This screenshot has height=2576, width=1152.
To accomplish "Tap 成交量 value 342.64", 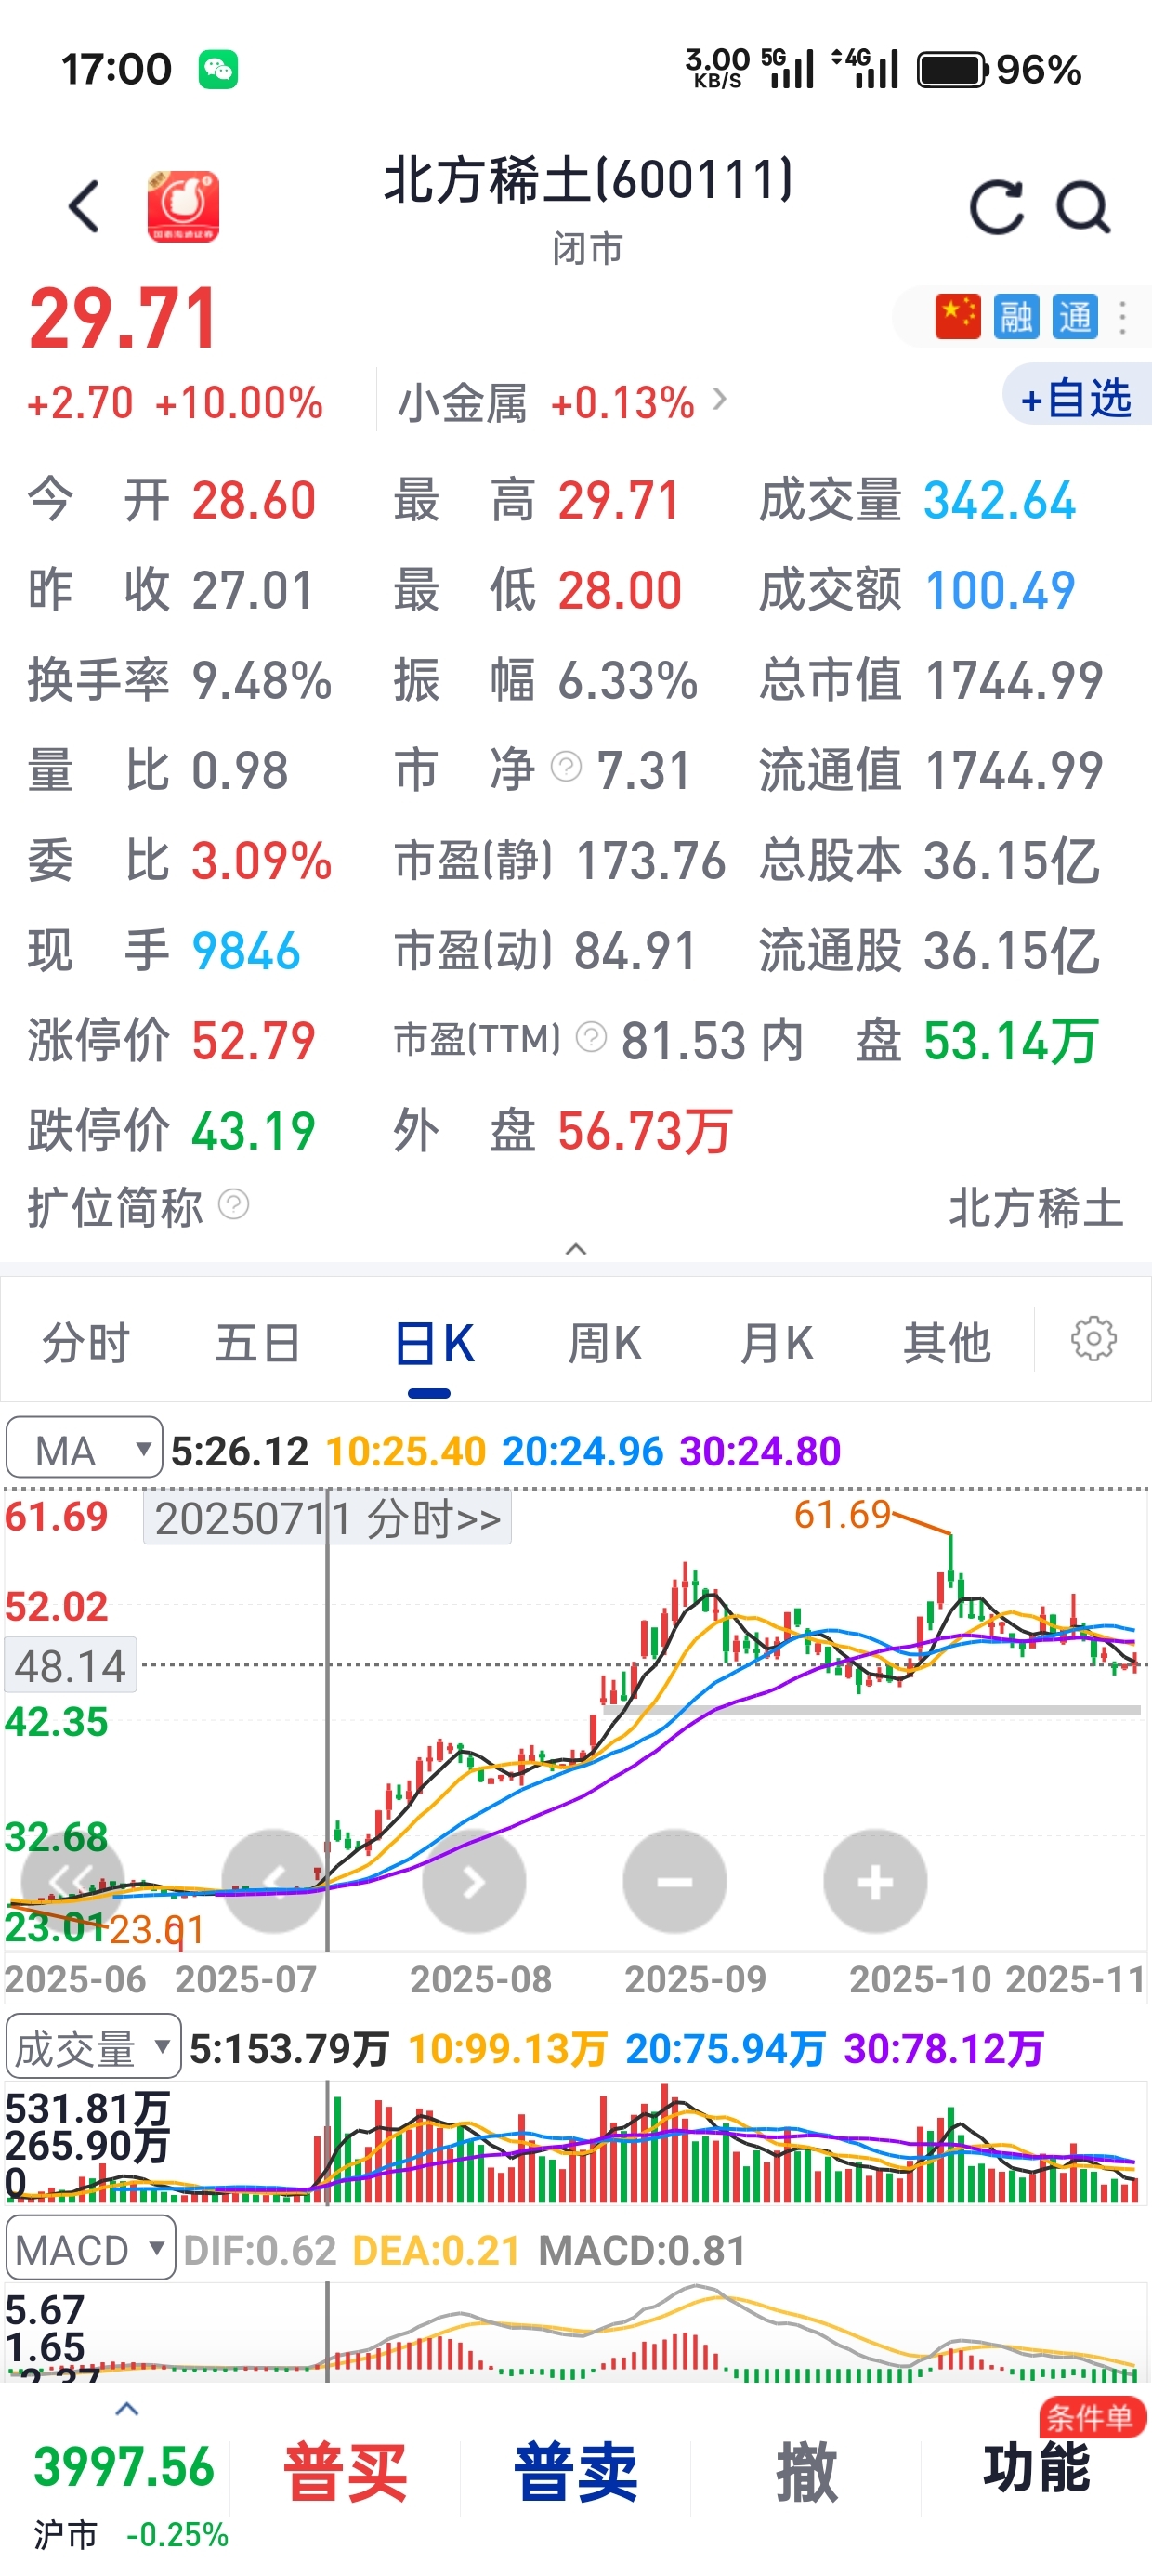I will pos(999,500).
